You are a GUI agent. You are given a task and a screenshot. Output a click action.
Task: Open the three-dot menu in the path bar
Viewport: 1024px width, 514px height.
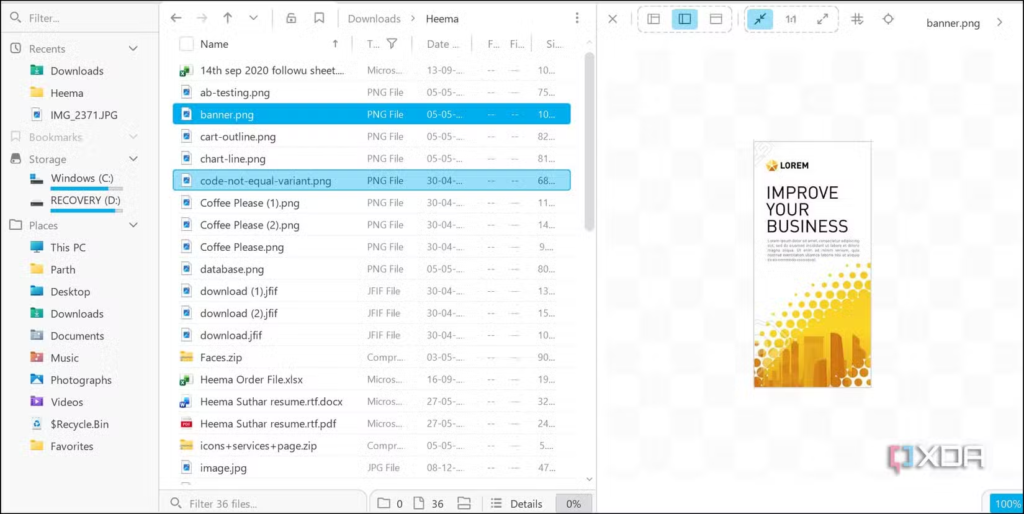coord(577,18)
